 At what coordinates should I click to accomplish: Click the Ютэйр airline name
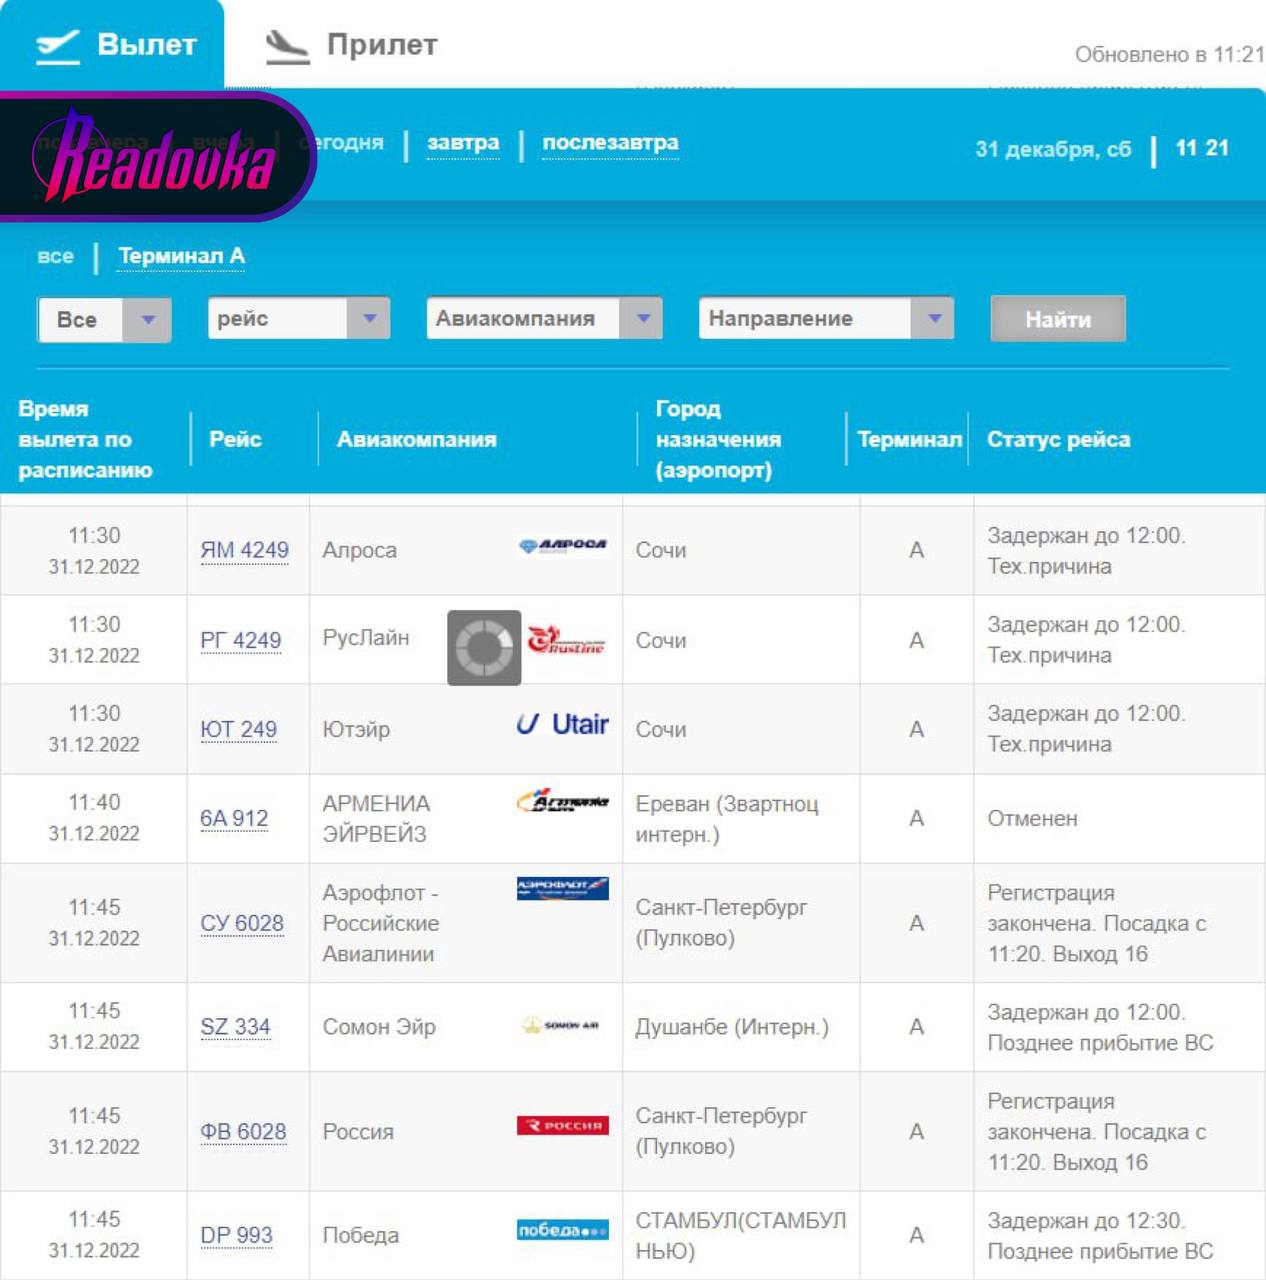point(356,730)
